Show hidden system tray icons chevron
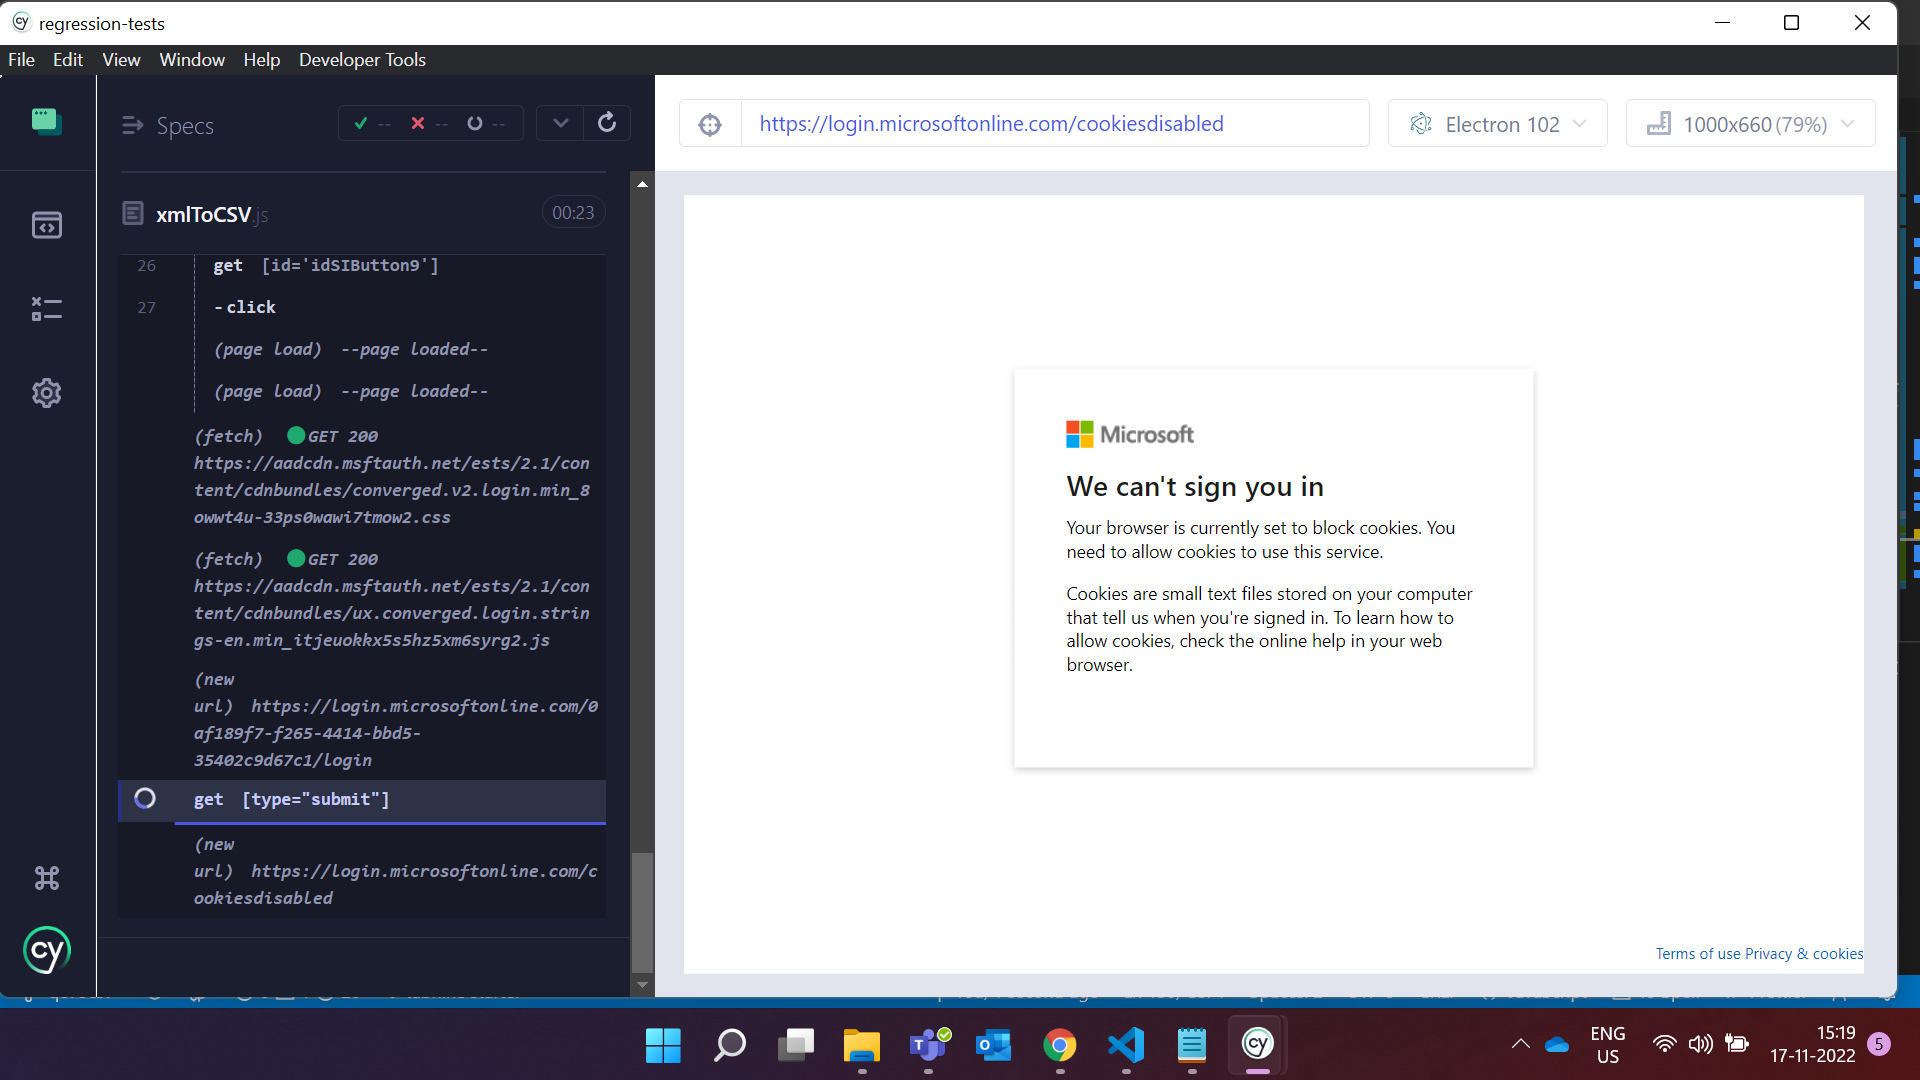 point(1520,1044)
